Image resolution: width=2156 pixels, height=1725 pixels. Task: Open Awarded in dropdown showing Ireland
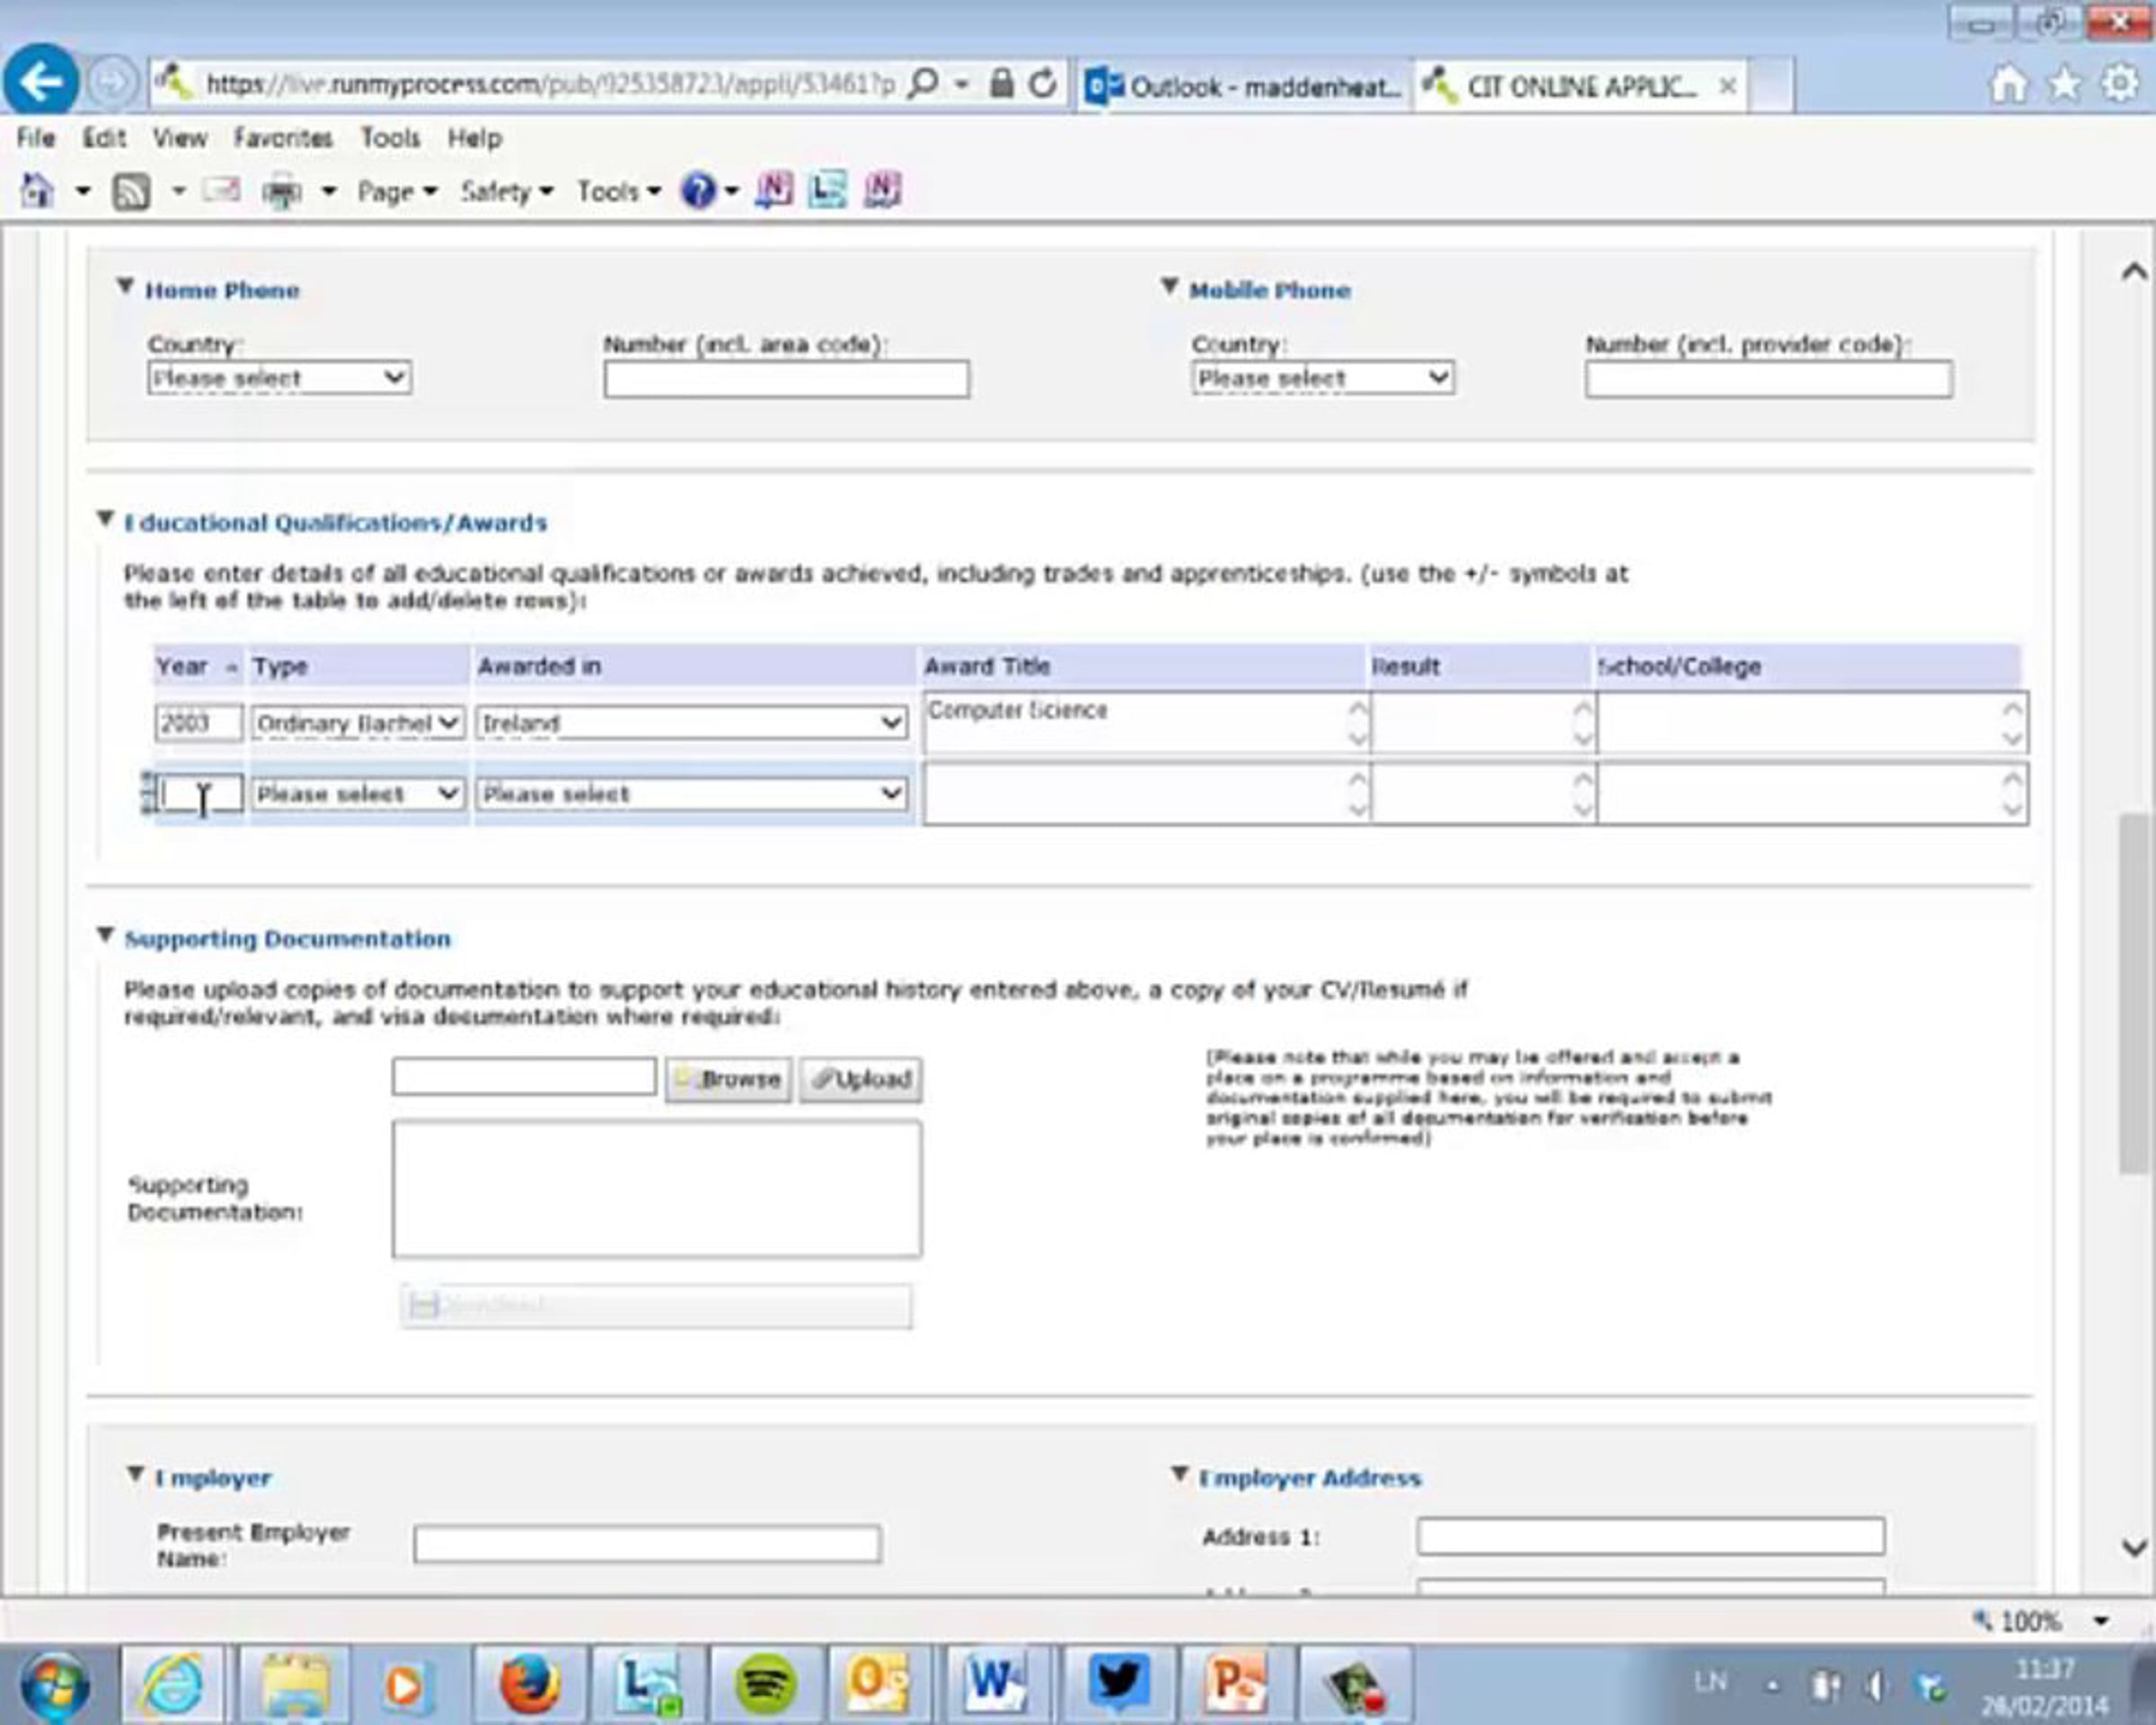pyautogui.click(x=691, y=722)
